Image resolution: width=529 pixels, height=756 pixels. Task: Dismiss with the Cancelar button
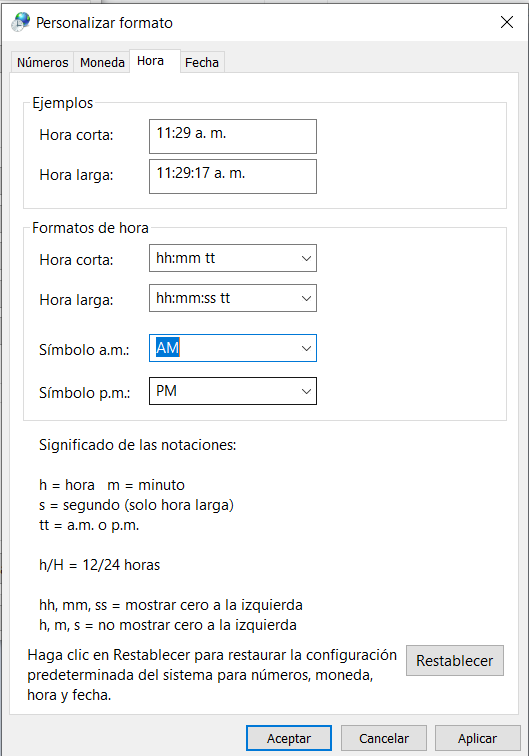(384, 738)
